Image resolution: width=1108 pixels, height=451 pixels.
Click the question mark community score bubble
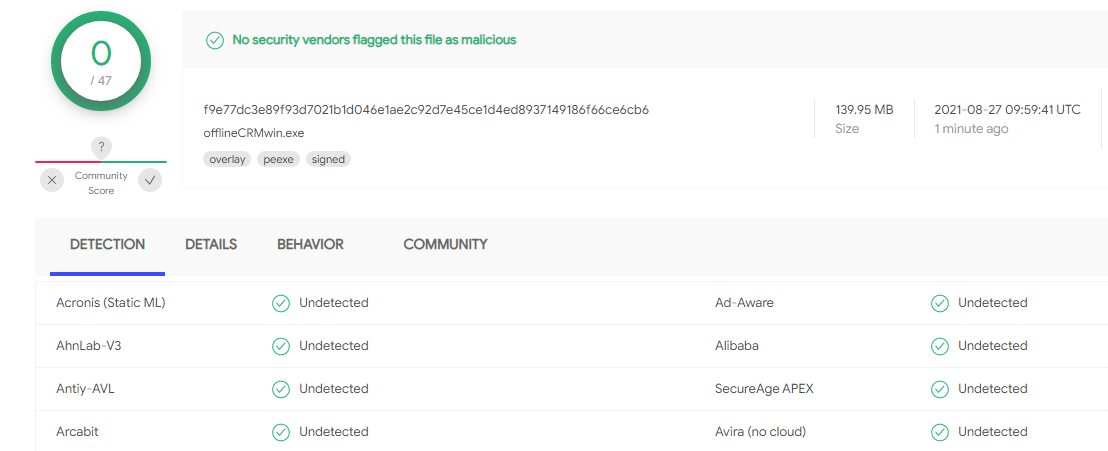click(x=101, y=147)
